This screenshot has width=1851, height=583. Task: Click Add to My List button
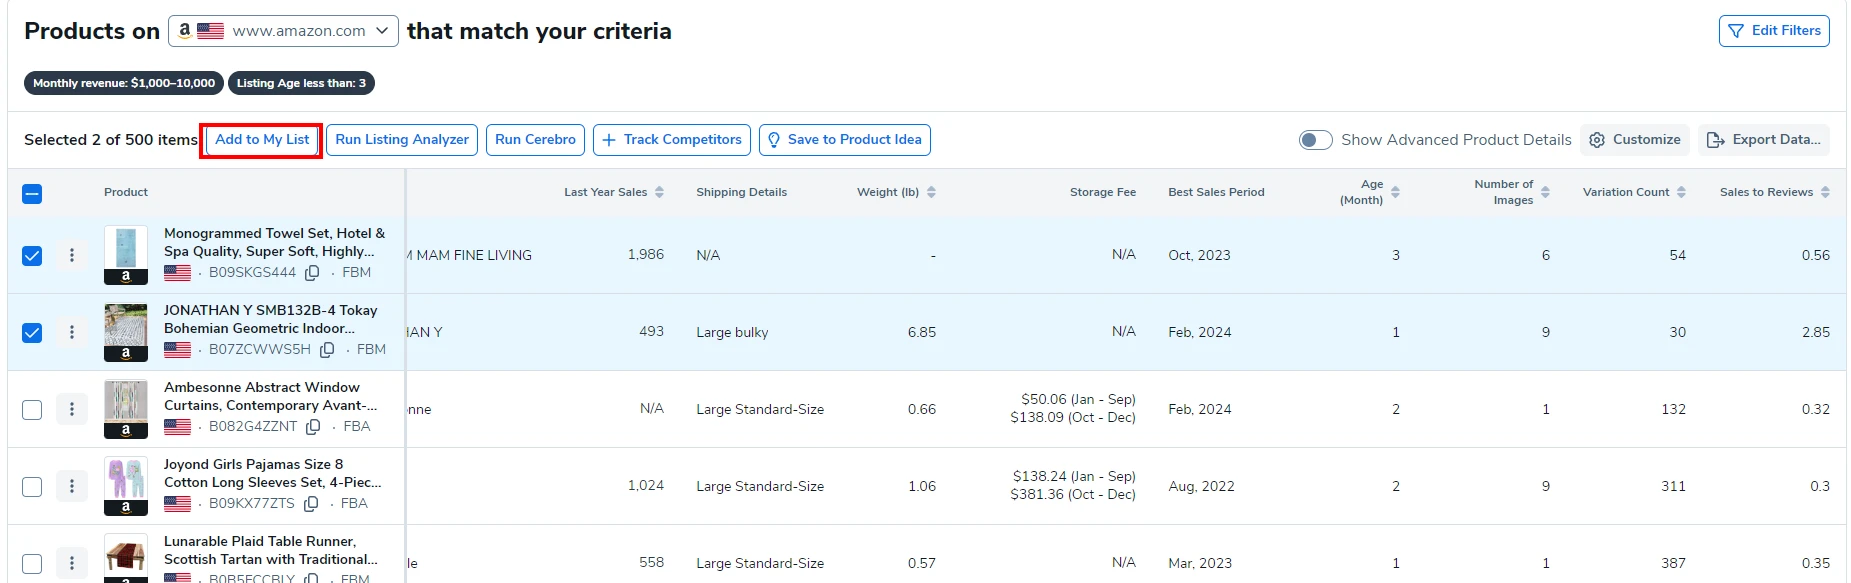[x=262, y=140]
